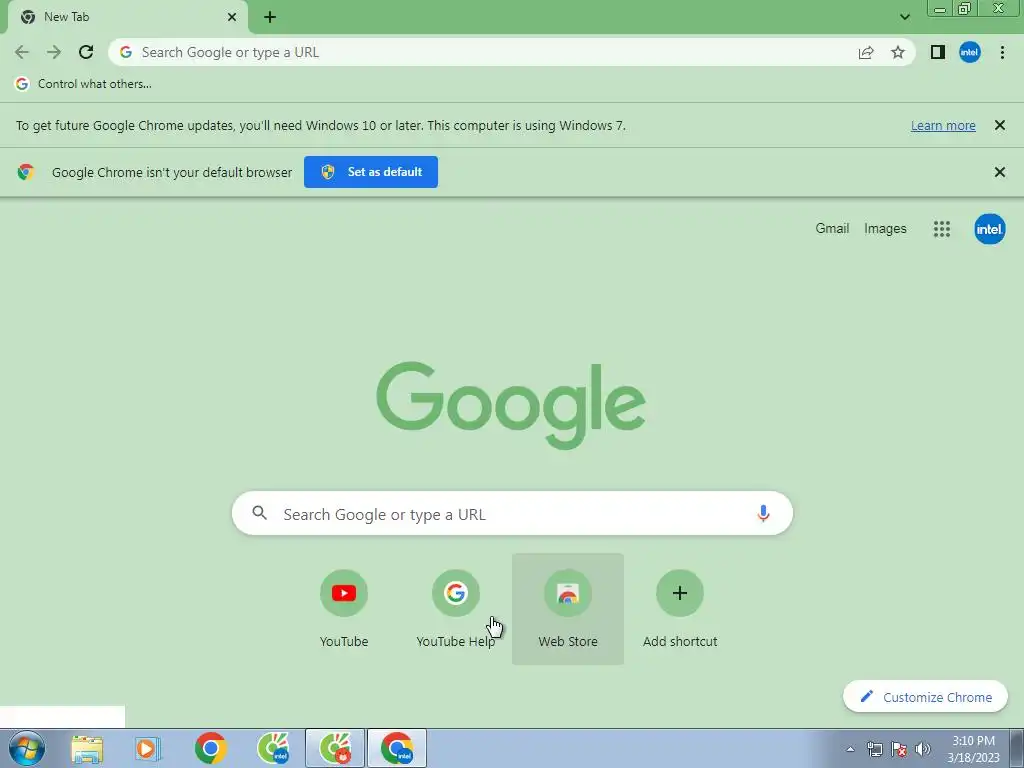Open the YouTube shortcut
The width and height of the screenshot is (1024, 768).
point(344,609)
